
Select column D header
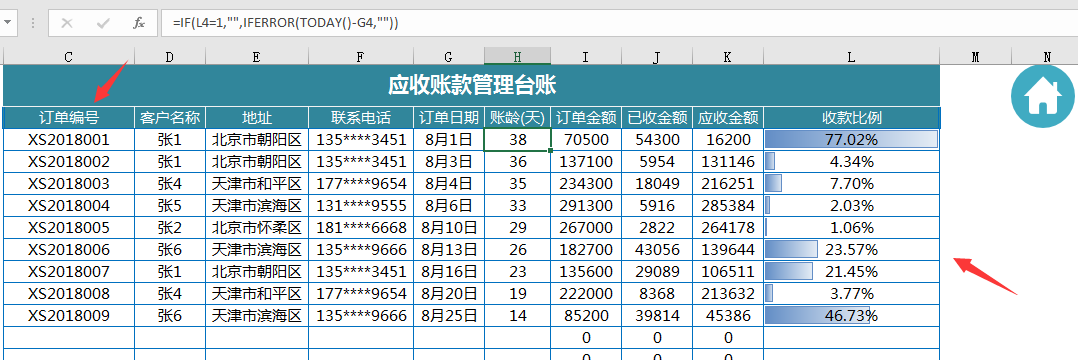tap(170, 57)
